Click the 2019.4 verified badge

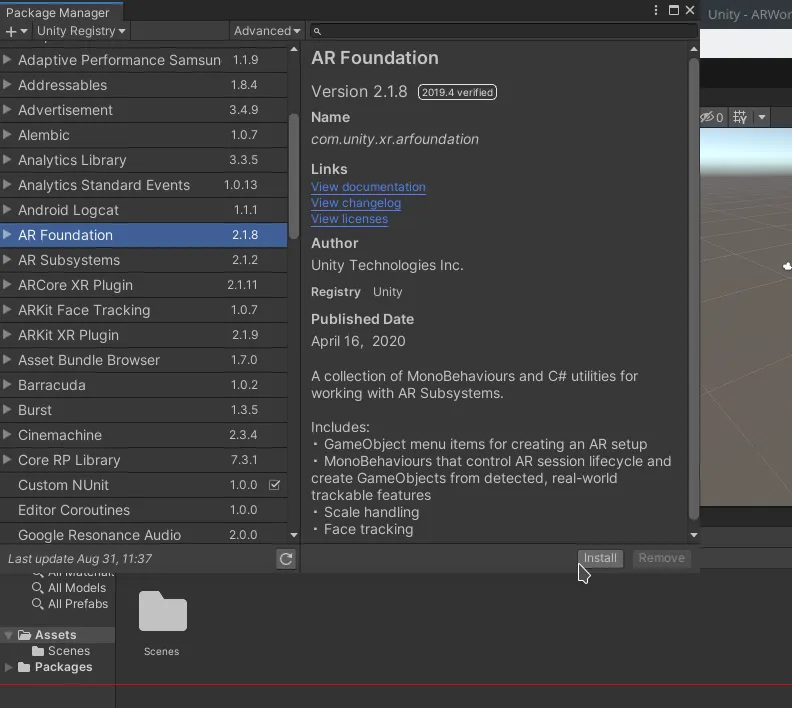pos(457,92)
